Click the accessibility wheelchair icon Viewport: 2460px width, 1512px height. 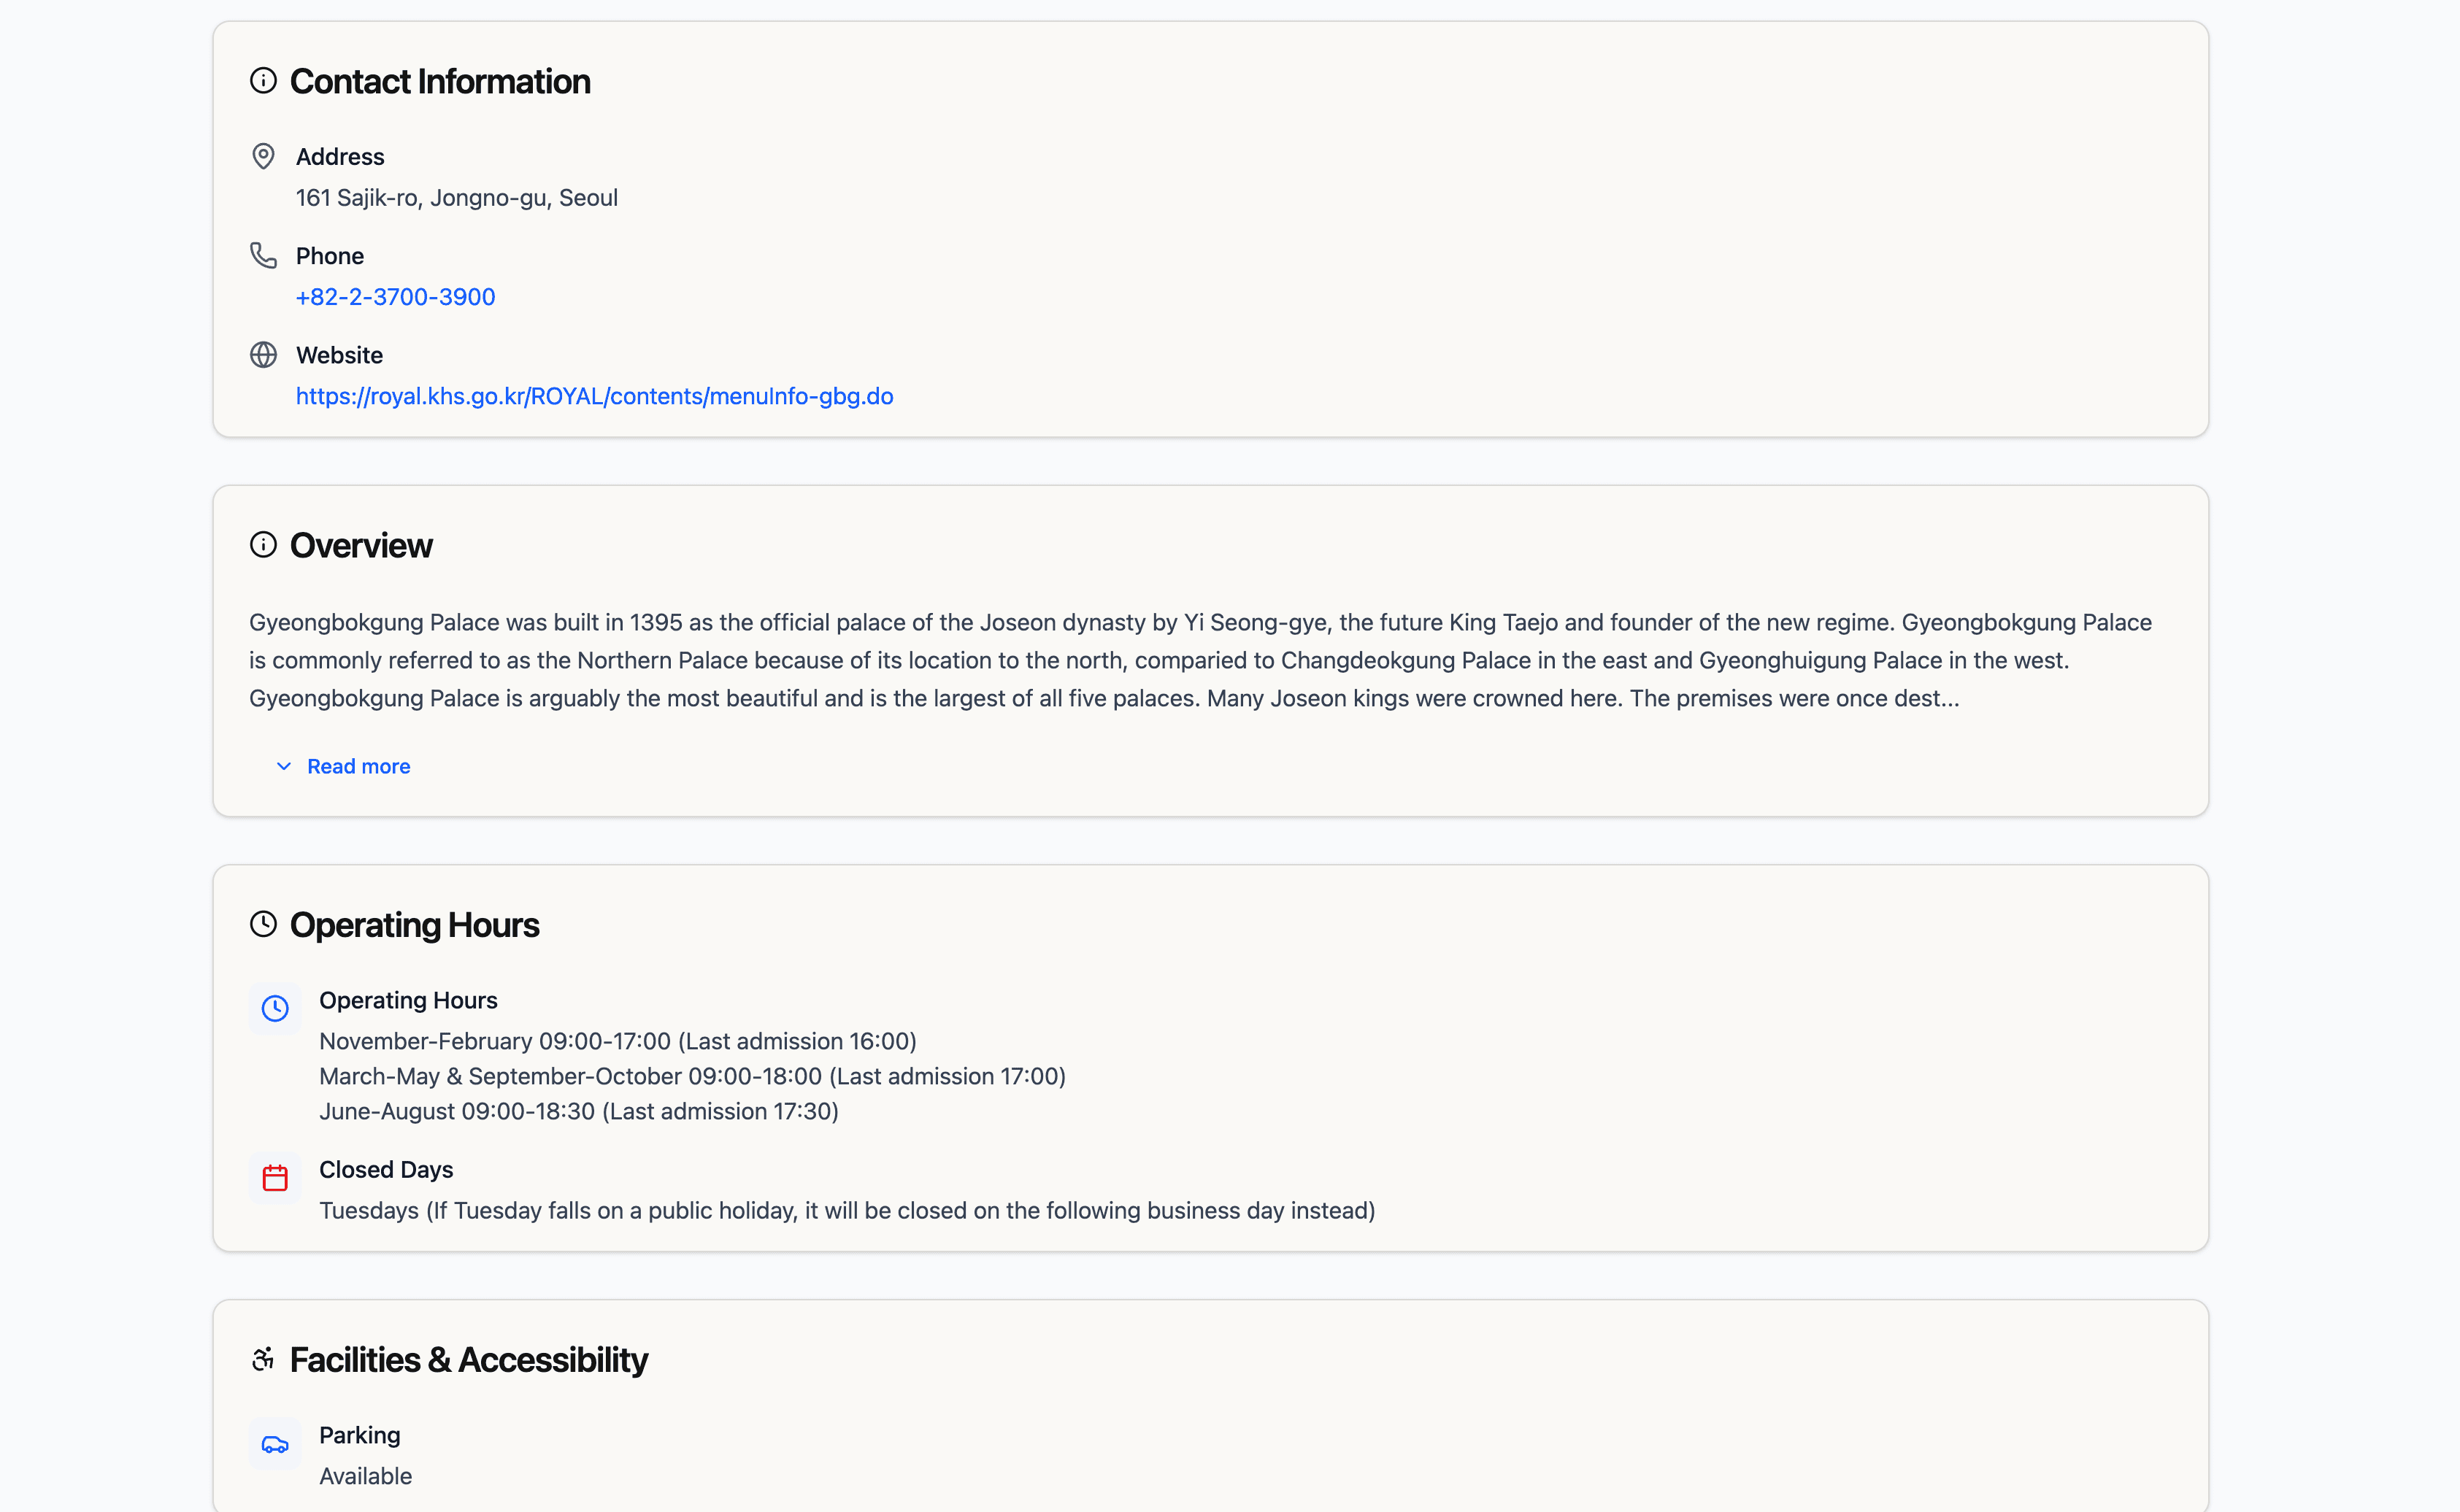263,1359
